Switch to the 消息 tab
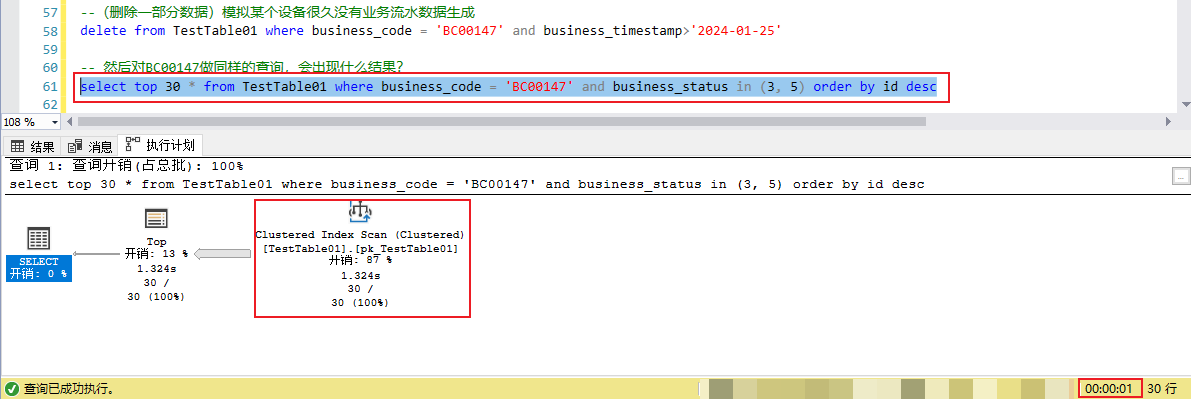 [x=90, y=147]
